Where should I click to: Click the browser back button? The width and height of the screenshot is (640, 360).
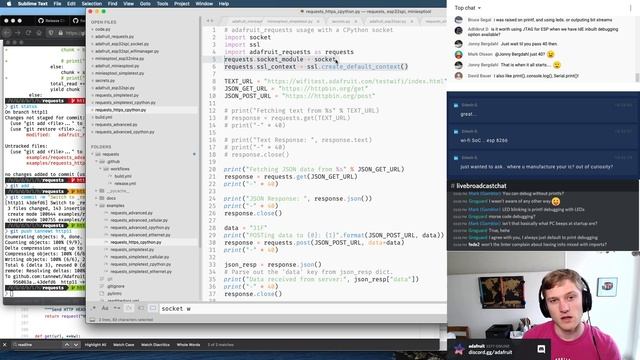(7, 33)
